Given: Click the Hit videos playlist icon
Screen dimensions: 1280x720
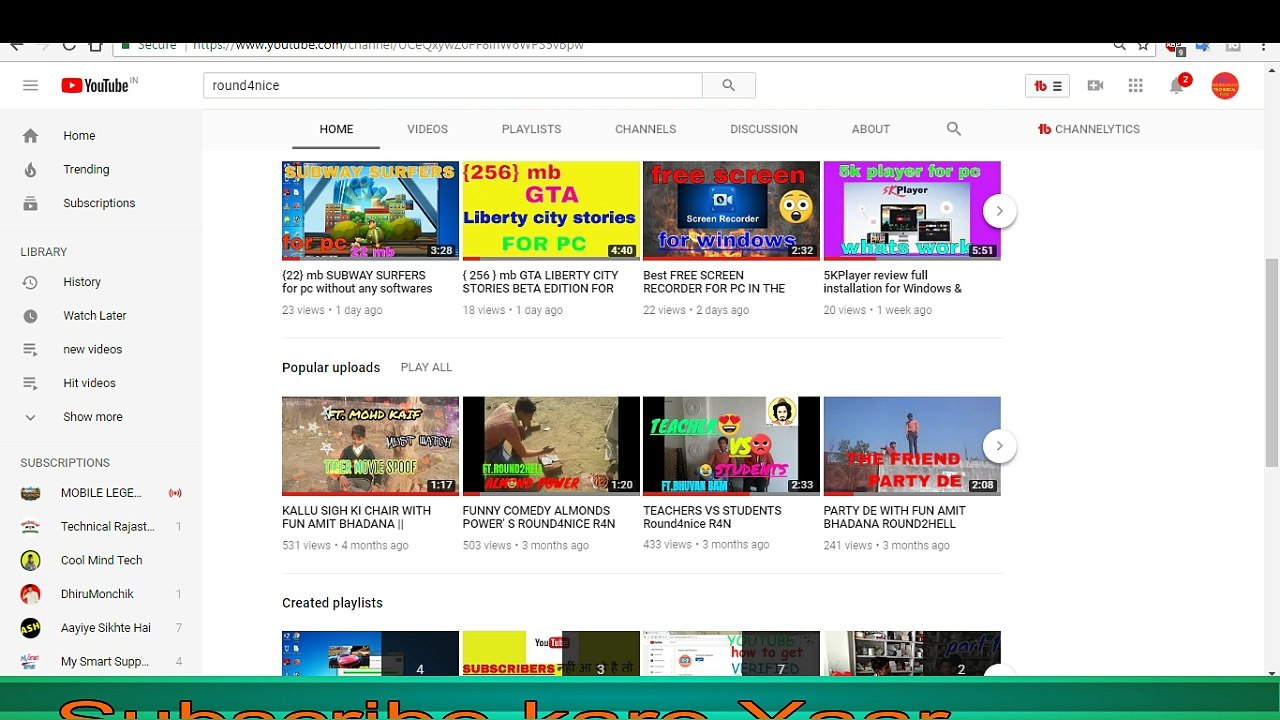Looking at the screenshot, I should click(x=30, y=383).
